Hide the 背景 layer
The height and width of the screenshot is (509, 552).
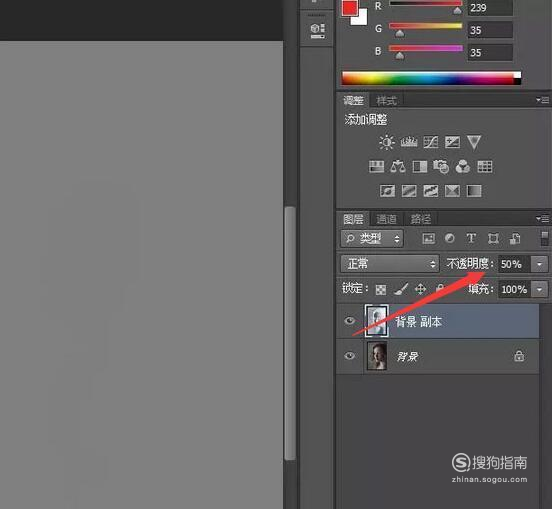tap(349, 356)
